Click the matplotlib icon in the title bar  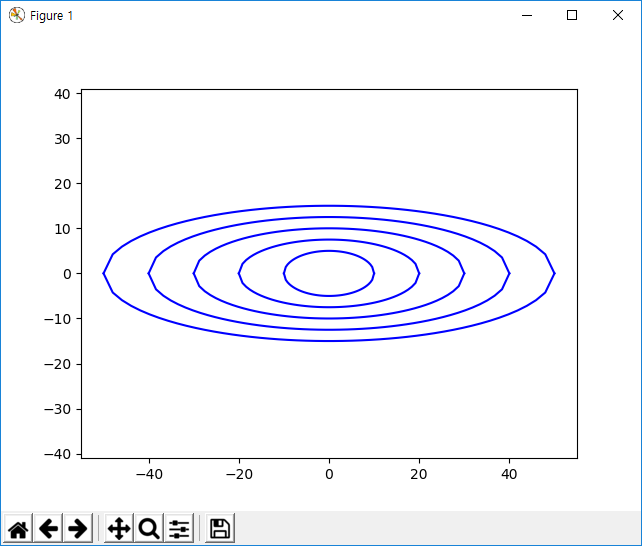pos(17,16)
